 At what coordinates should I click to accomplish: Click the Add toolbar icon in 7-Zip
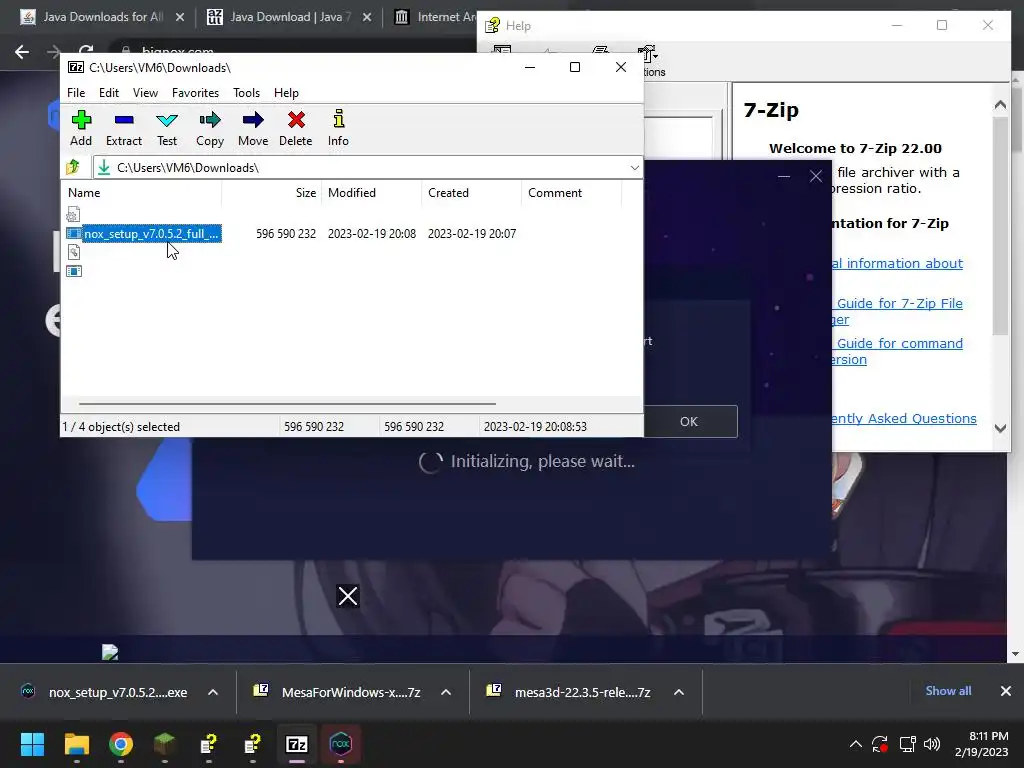(81, 128)
